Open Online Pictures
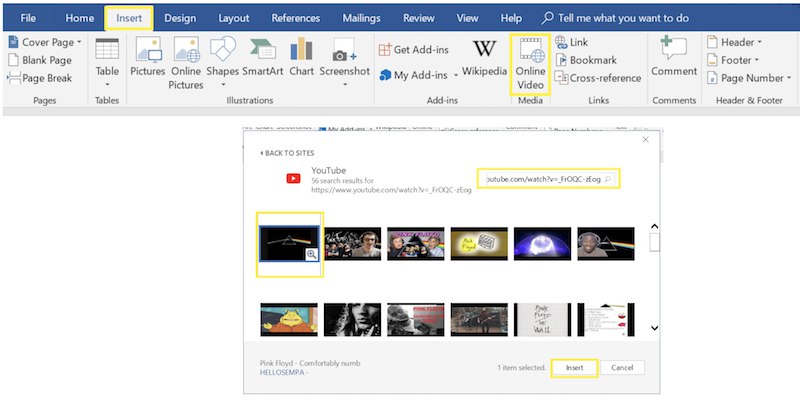The height and width of the screenshot is (404, 800). pyautogui.click(x=186, y=63)
